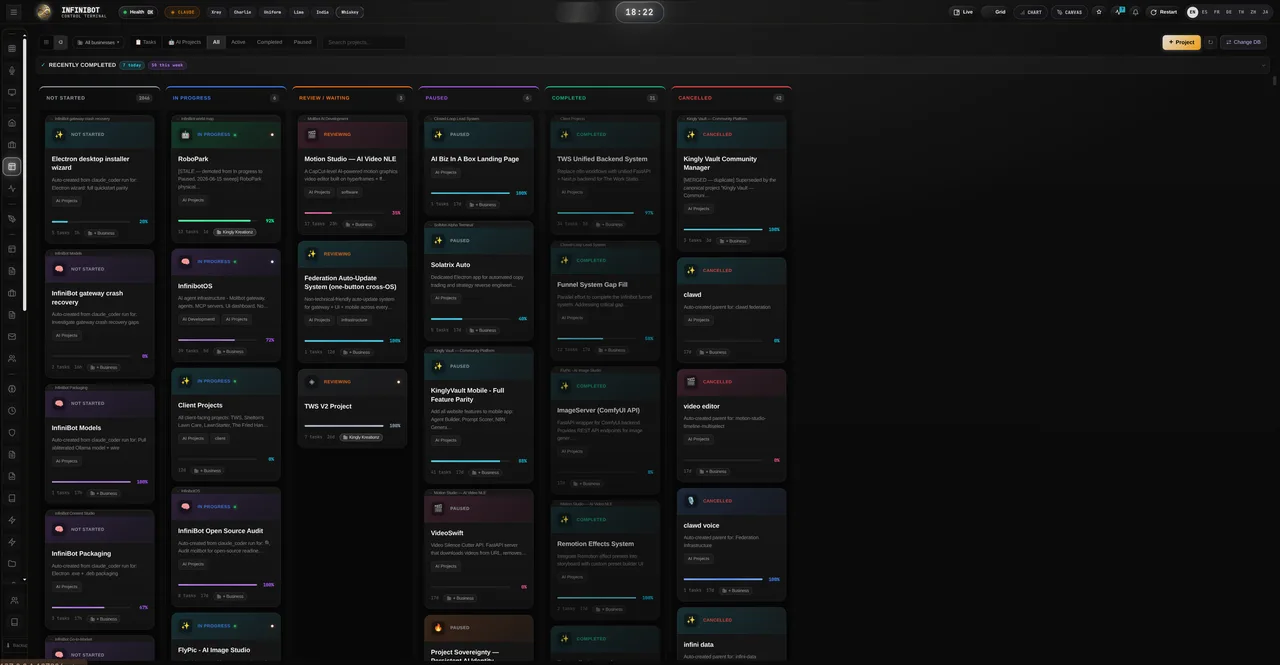Click the Restart button
This screenshot has width=1280, height=665.
[1163, 12]
